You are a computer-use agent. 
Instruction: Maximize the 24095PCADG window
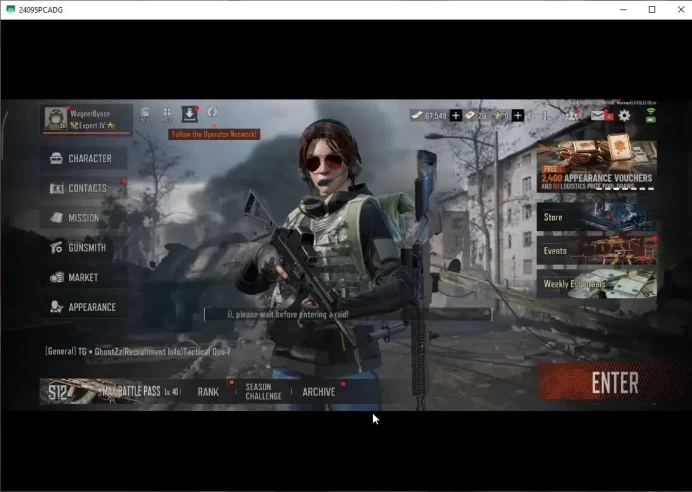[x=652, y=9]
